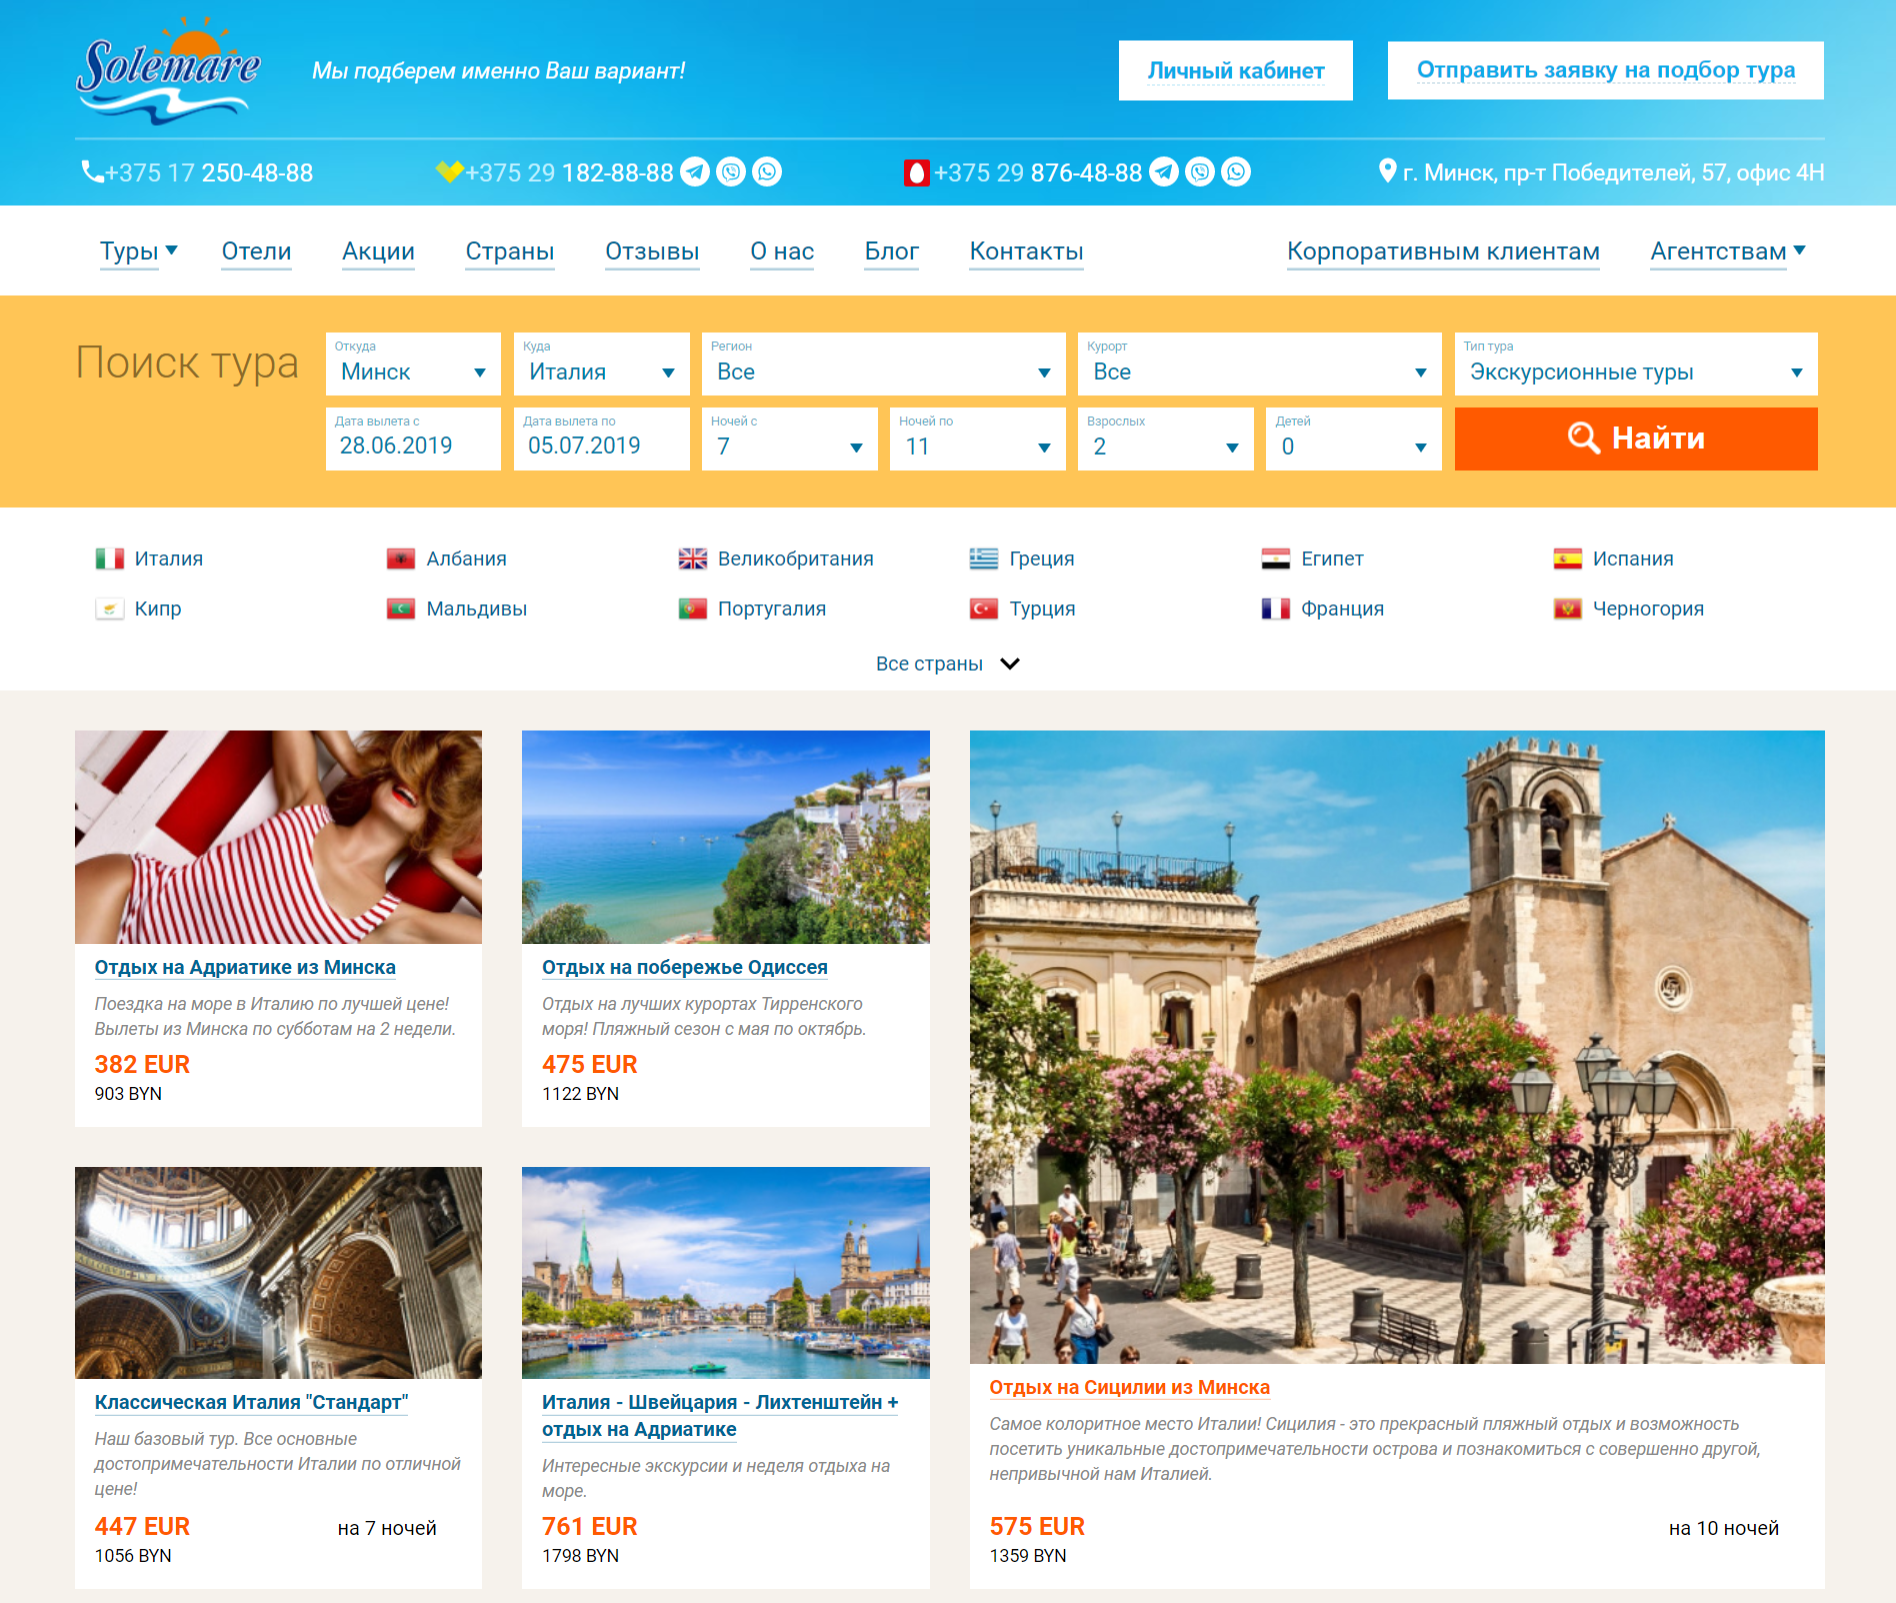Viewport: 1896px width, 1603px height.
Task: Click the Italy flag icon
Action: pos(109,559)
